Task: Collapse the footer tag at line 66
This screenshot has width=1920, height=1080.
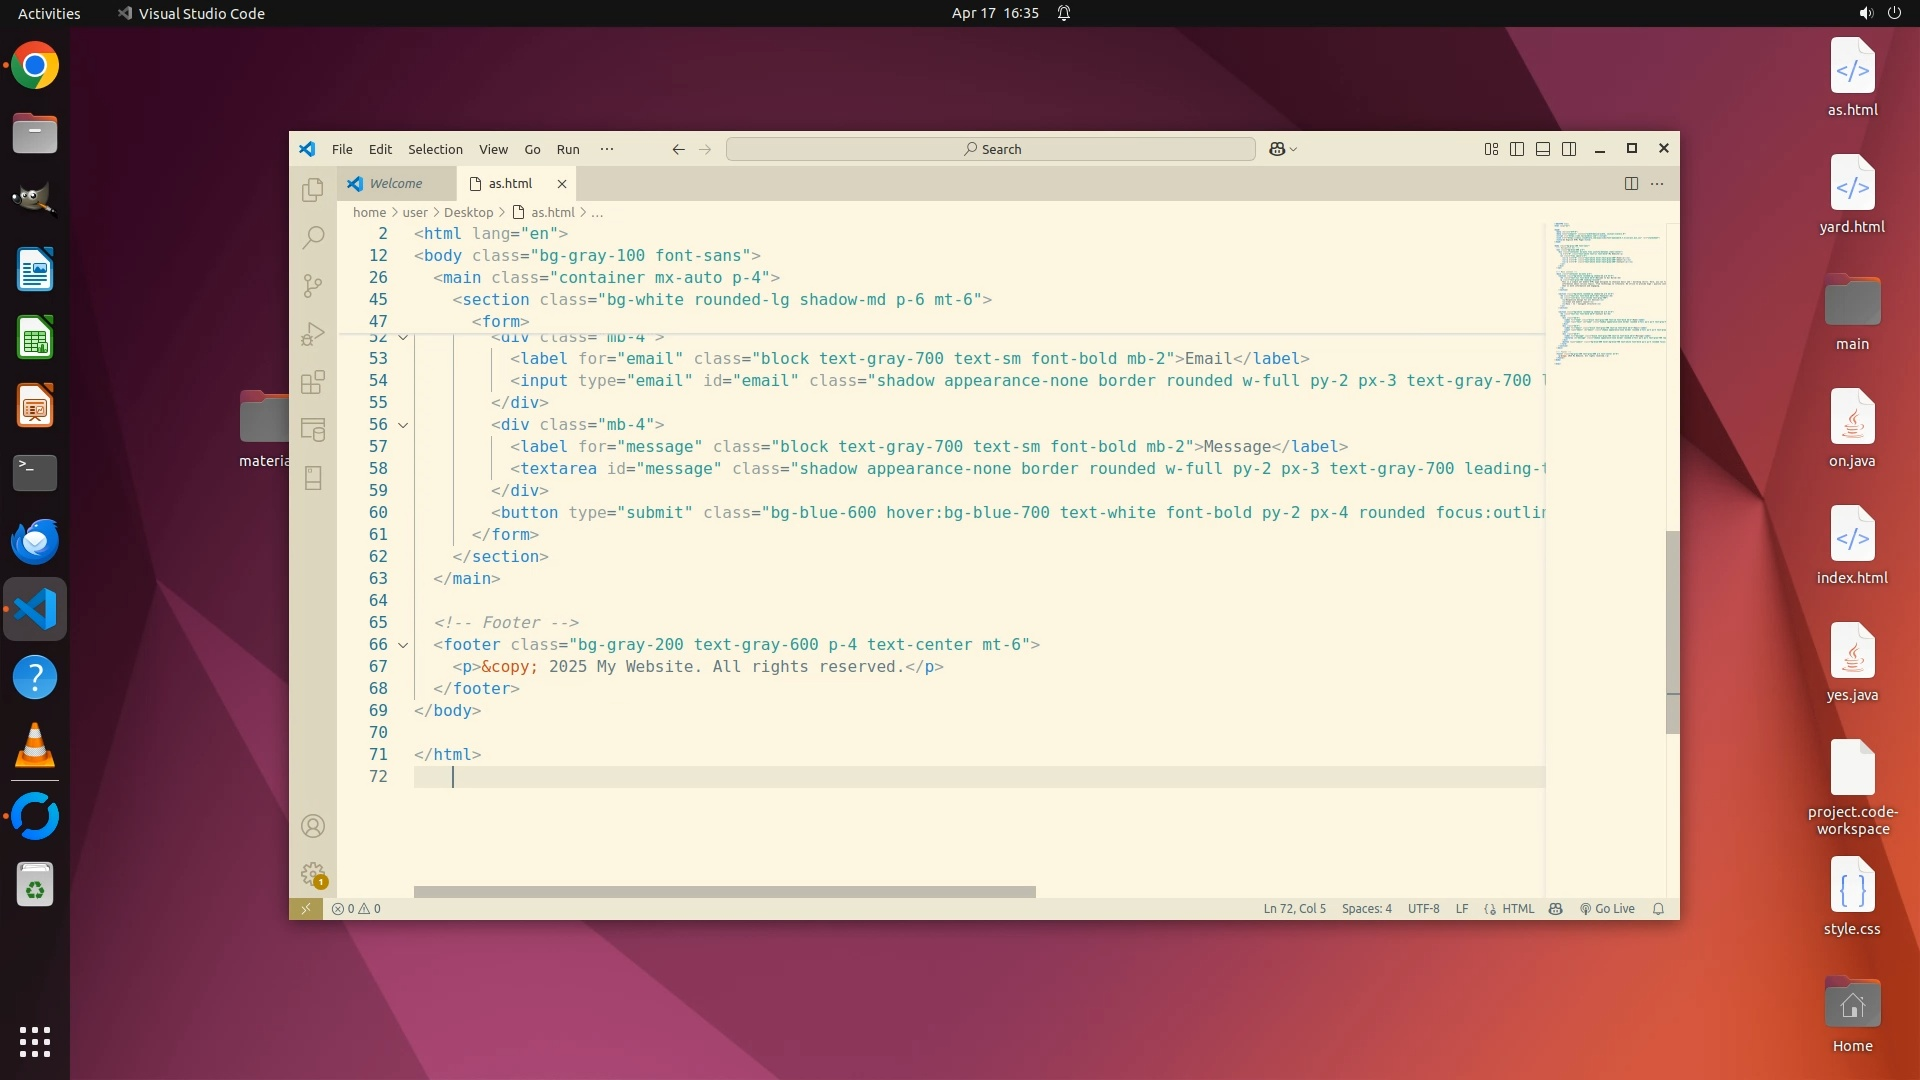Action: click(x=403, y=645)
